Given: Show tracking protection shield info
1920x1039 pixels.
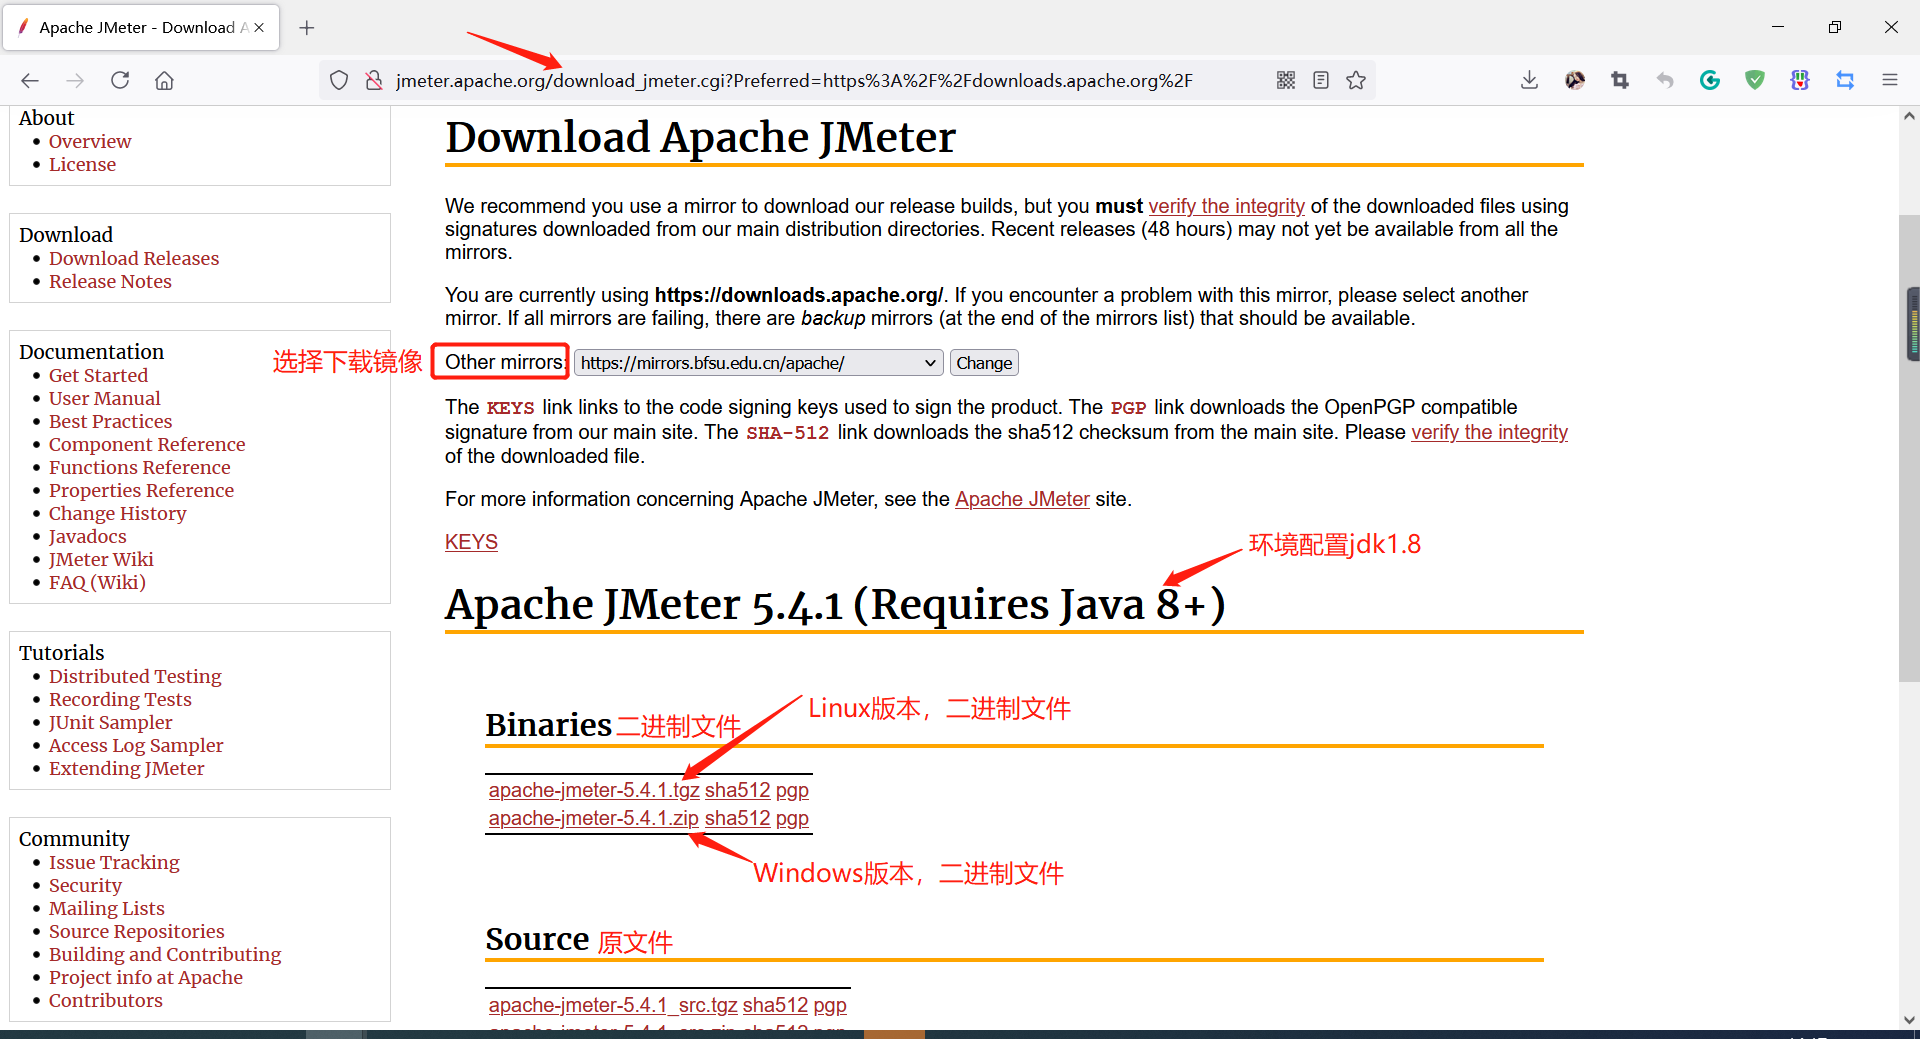Looking at the screenshot, I should coord(339,80).
